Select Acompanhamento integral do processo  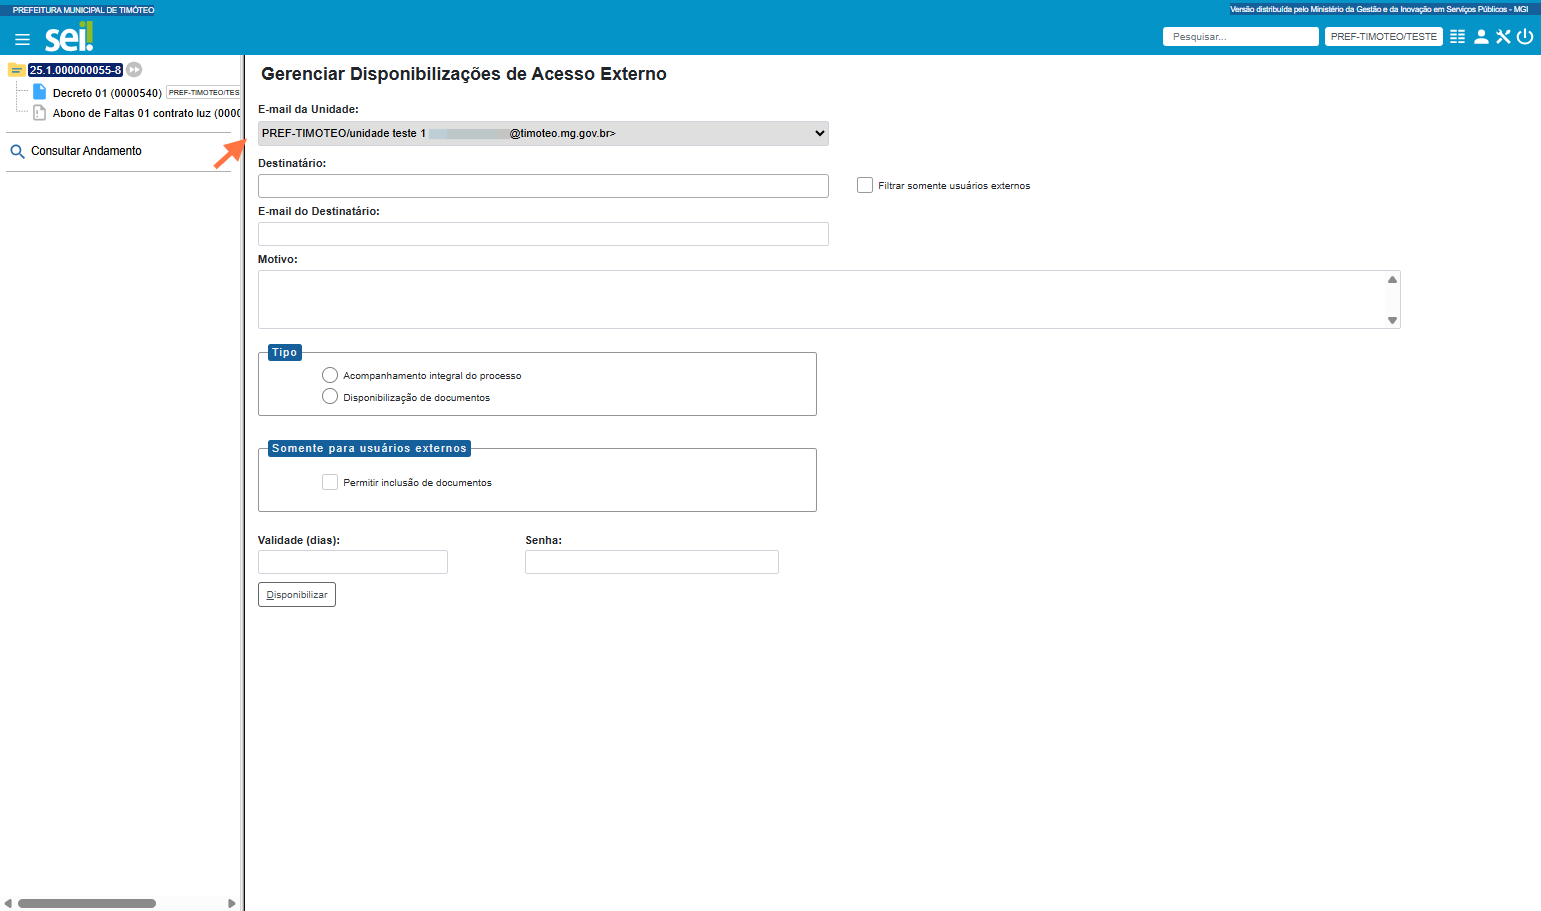[x=330, y=375]
